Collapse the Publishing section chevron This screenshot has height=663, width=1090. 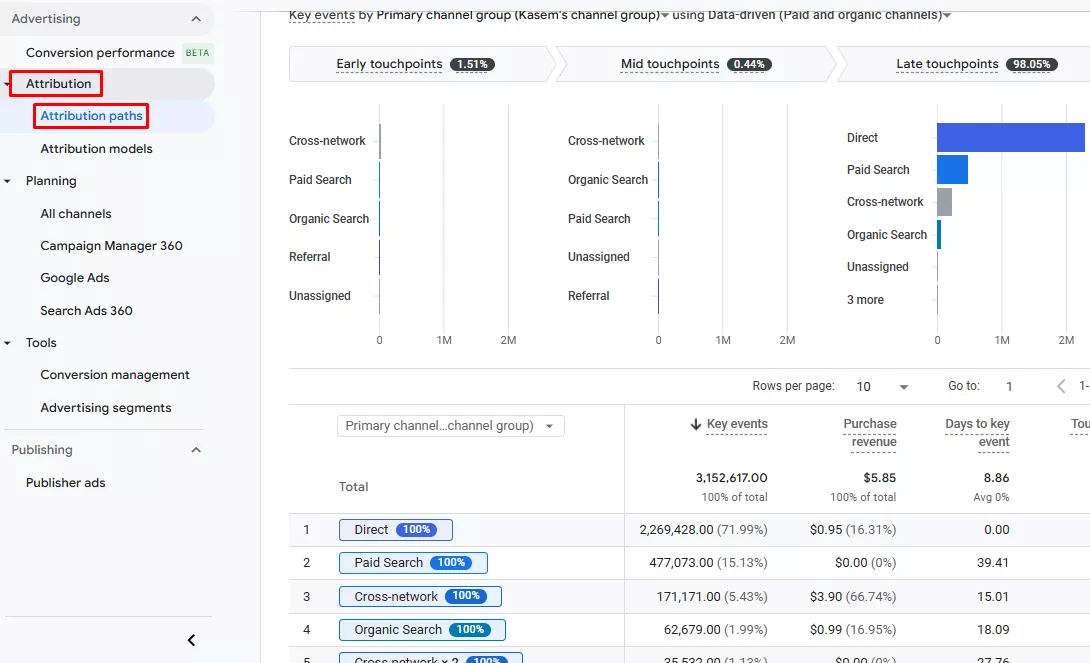coord(195,450)
